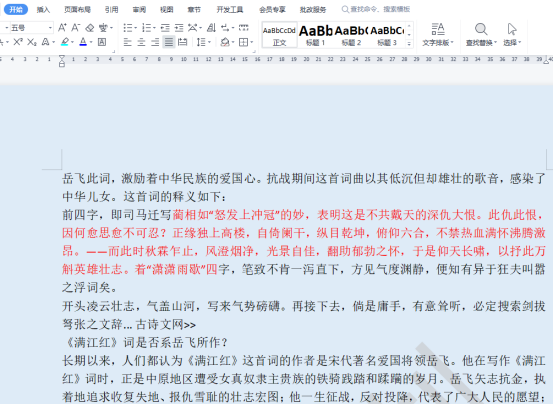
Task: Toggle paragraph marks display icon
Action: pyautogui.click(x=225, y=27)
